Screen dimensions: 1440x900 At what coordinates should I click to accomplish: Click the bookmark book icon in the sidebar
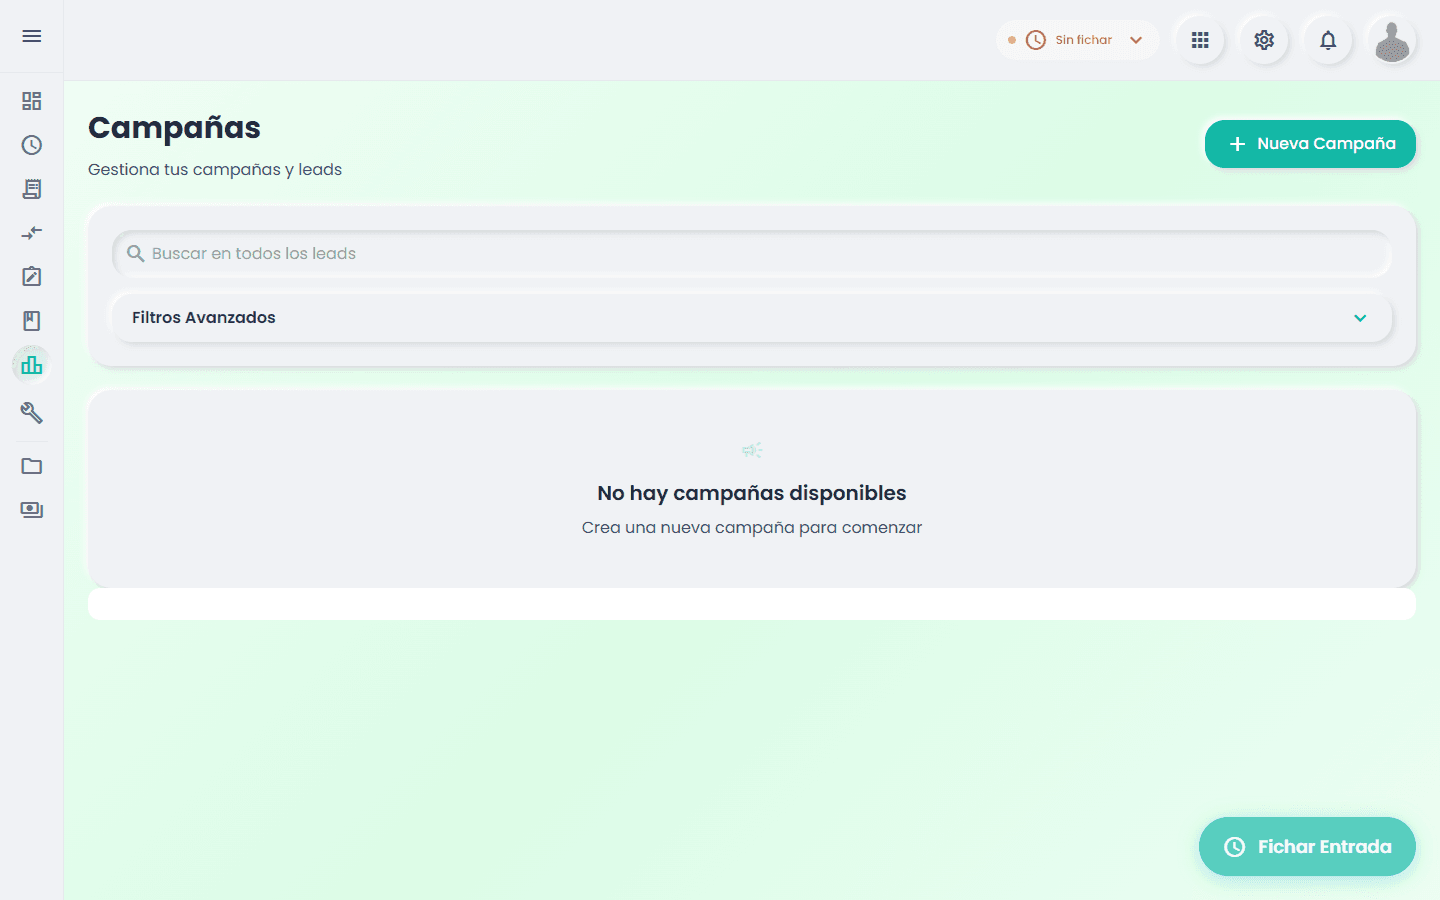(32, 321)
